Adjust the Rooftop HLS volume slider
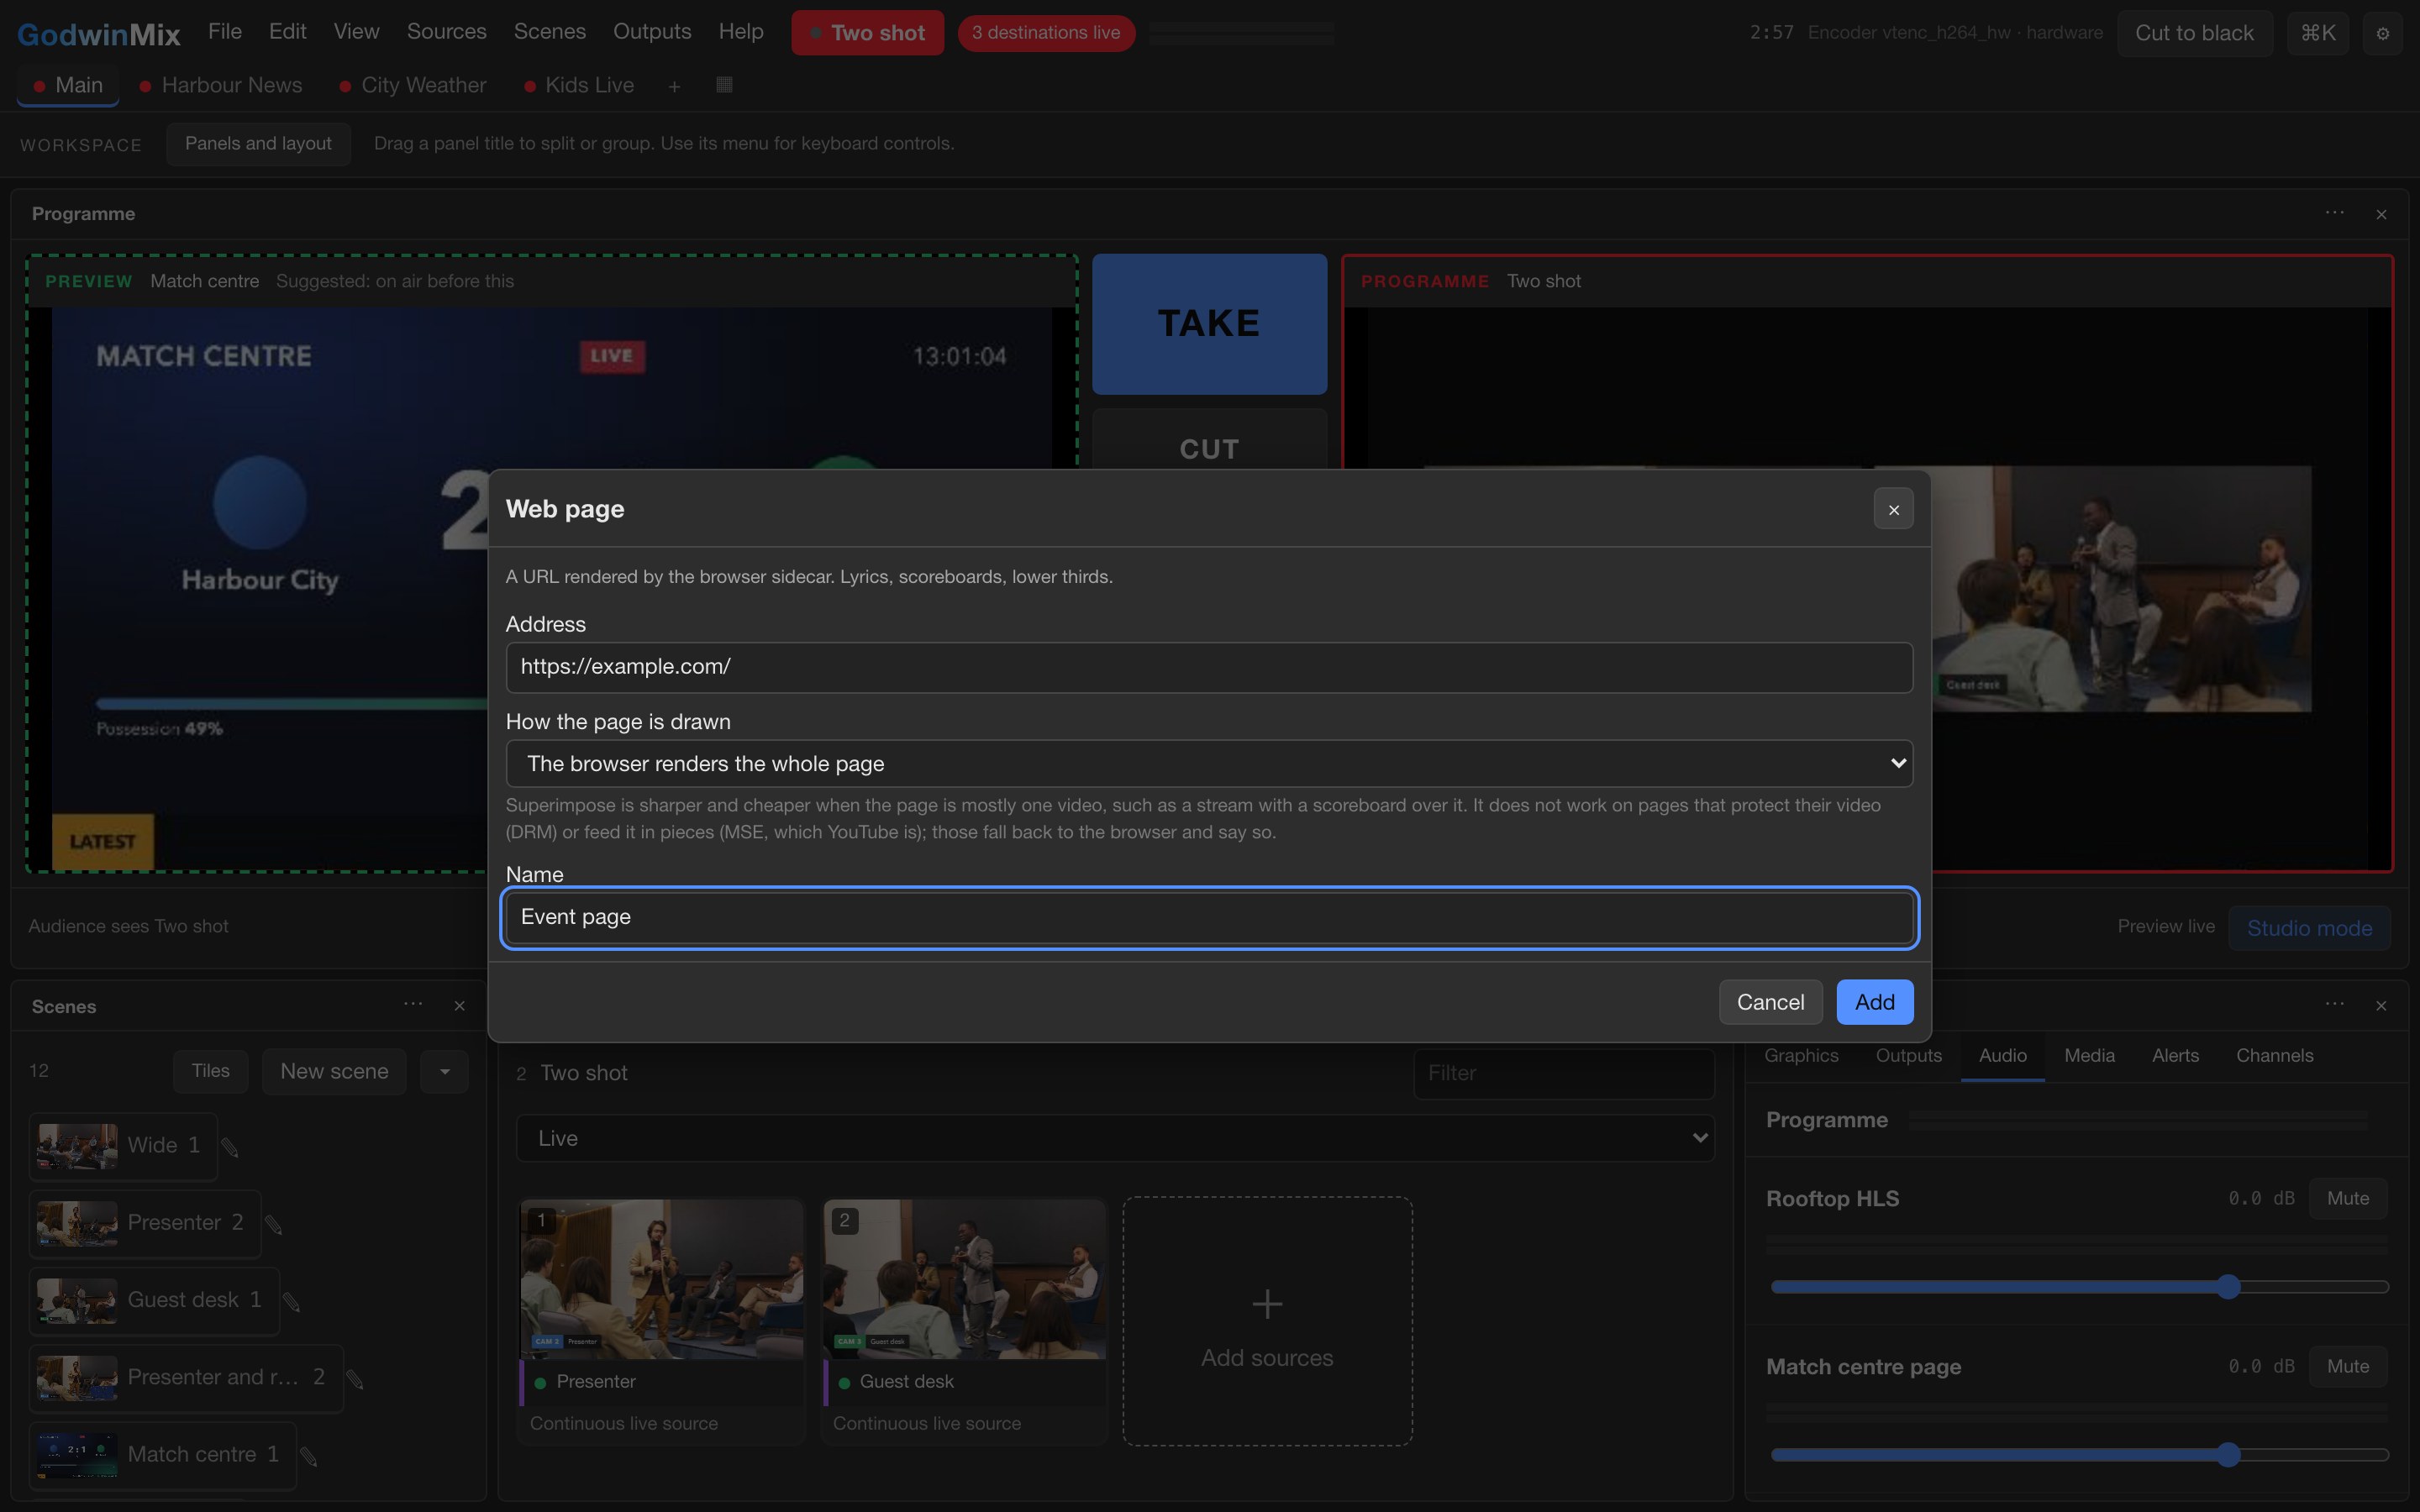The width and height of the screenshot is (2420, 1512). click(x=2079, y=1287)
